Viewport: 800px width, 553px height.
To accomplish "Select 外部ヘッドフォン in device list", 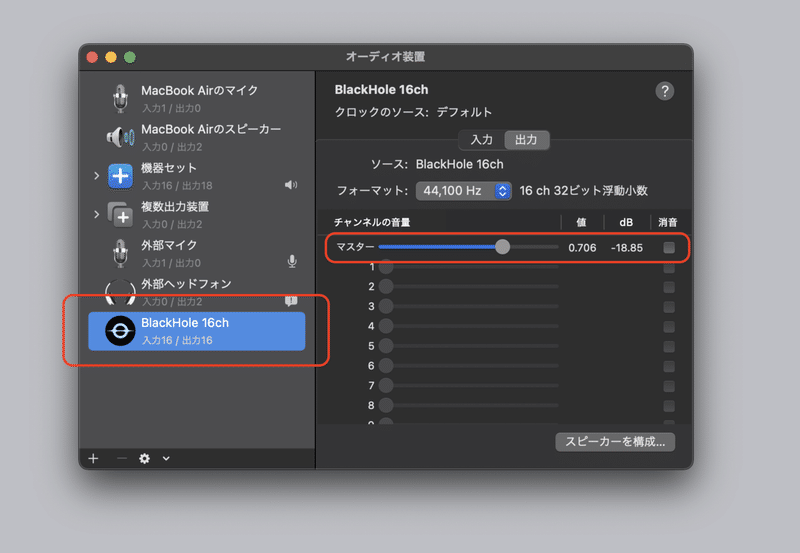I will [197, 292].
